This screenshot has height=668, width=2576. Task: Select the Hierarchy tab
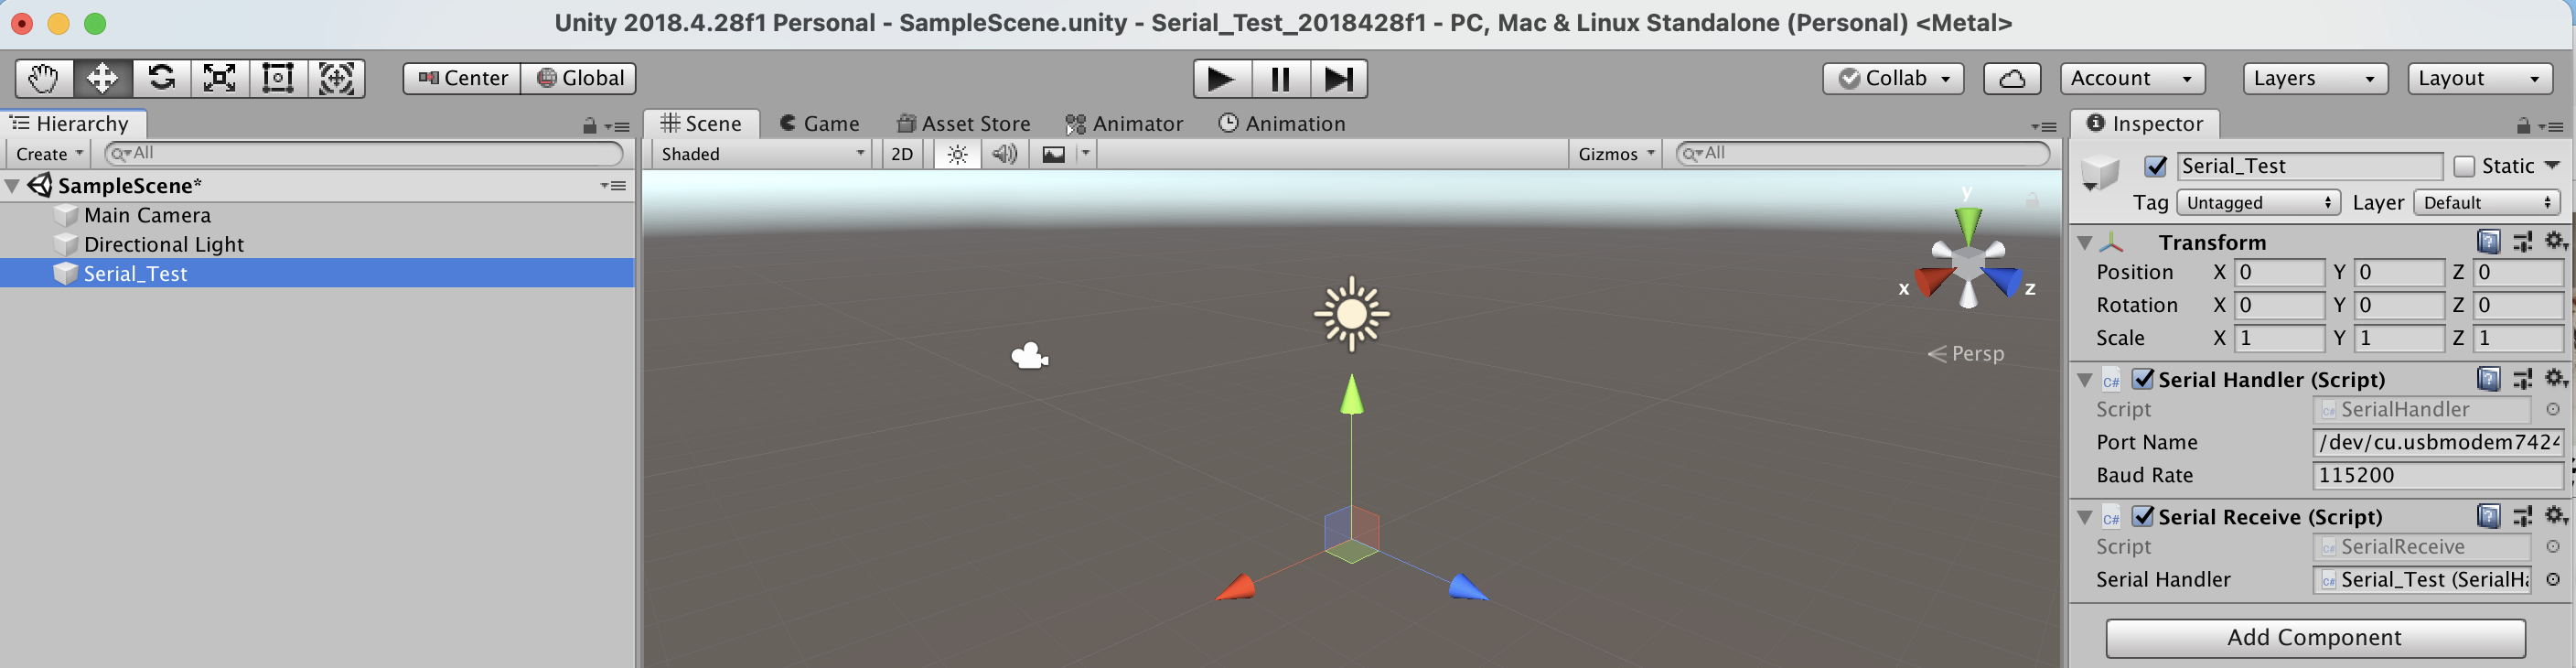click(72, 124)
